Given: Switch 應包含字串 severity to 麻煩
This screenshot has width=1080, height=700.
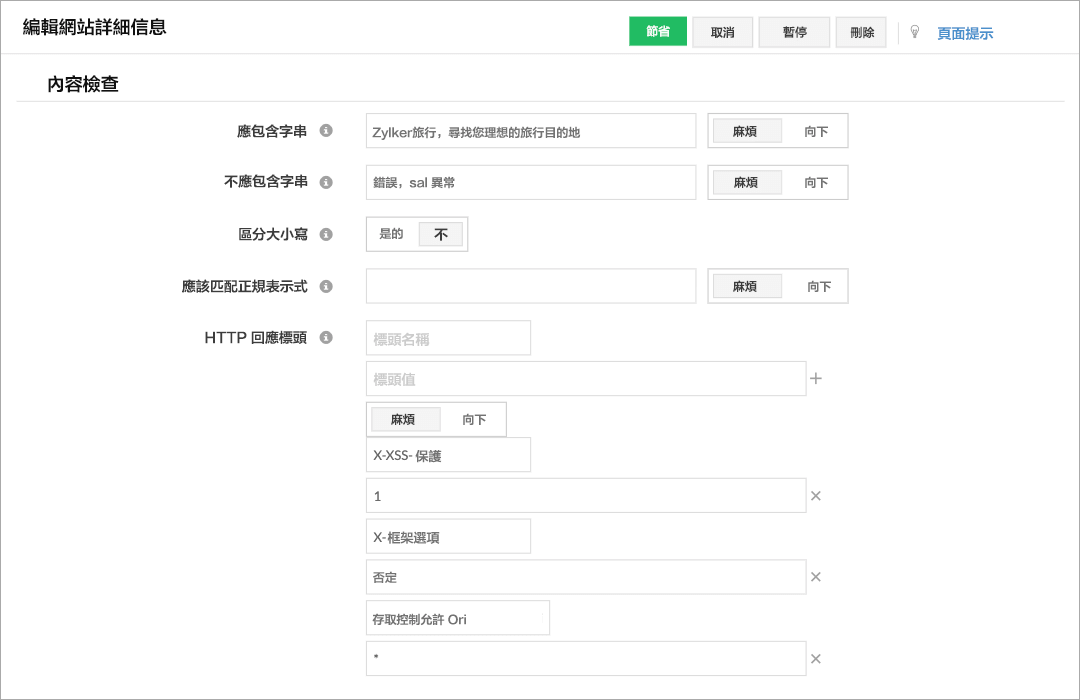Looking at the screenshot, I should 746,130.
